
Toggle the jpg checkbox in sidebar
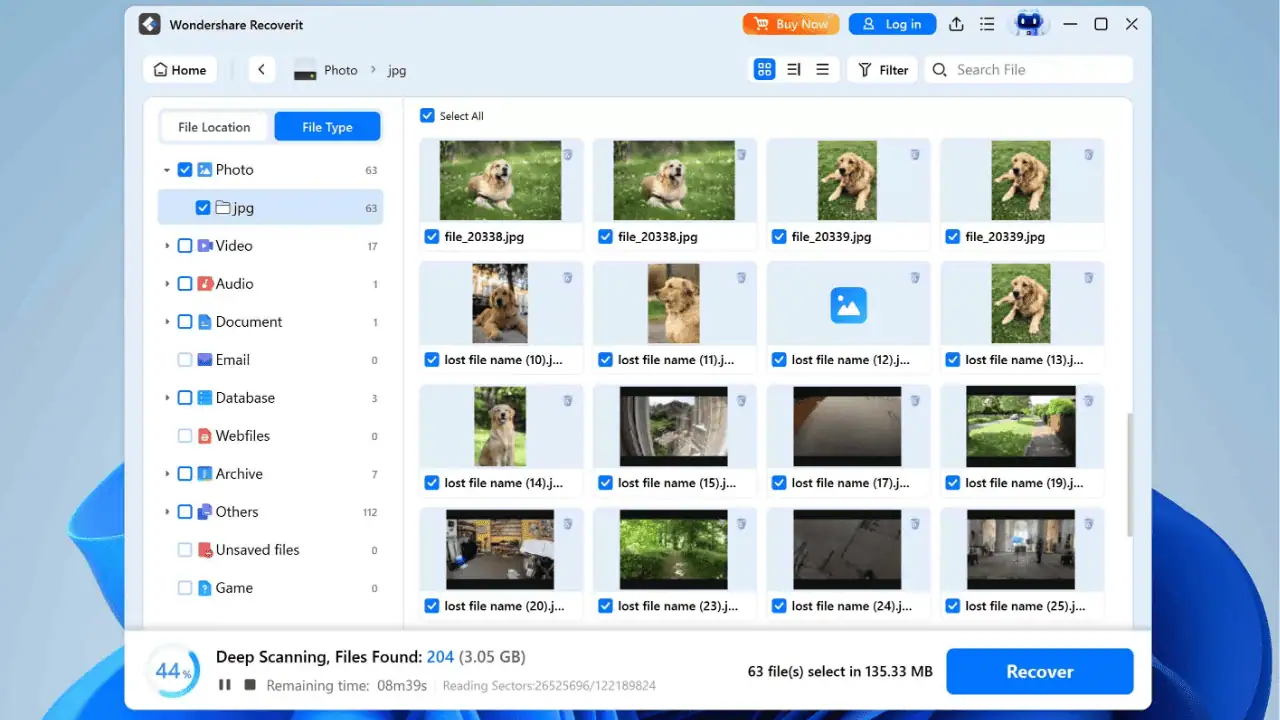click(x=203, y=208)
